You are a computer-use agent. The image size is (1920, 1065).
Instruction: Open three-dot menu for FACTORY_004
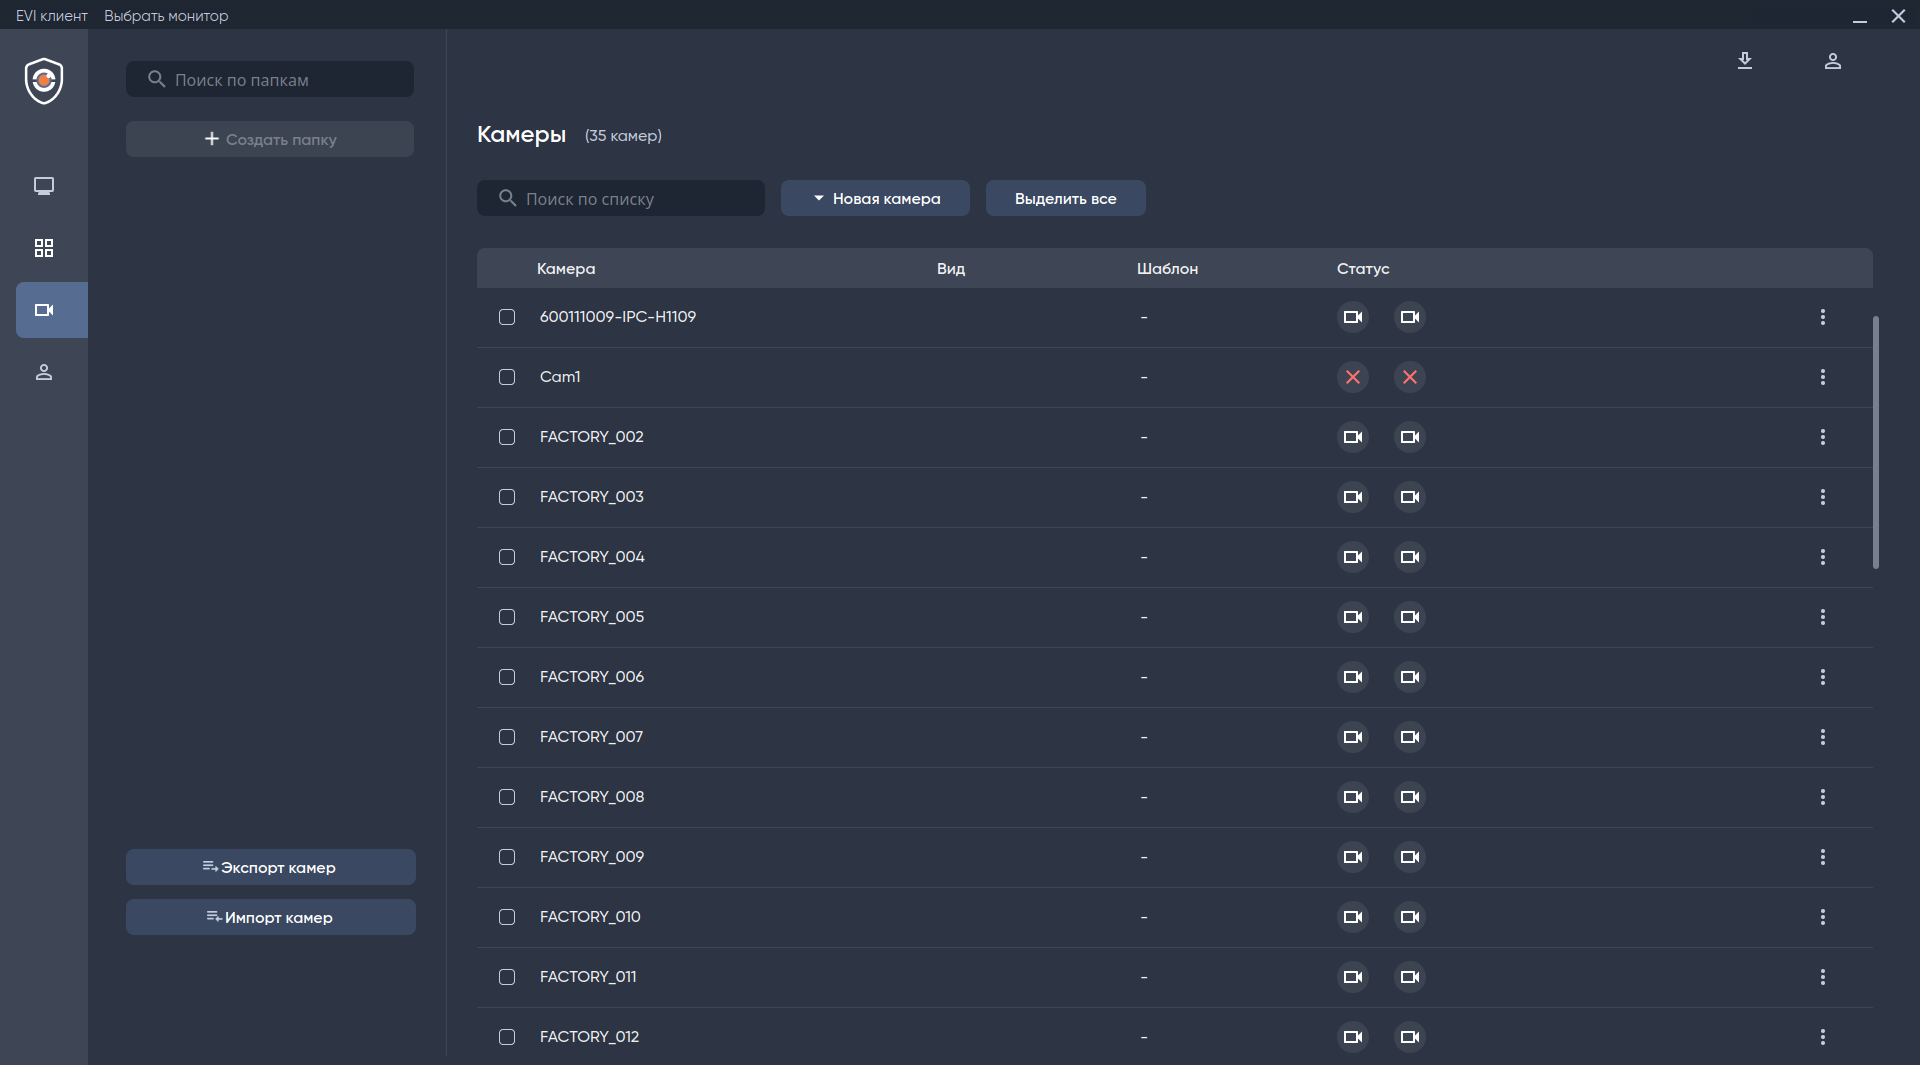click(x=1822, y=557)
